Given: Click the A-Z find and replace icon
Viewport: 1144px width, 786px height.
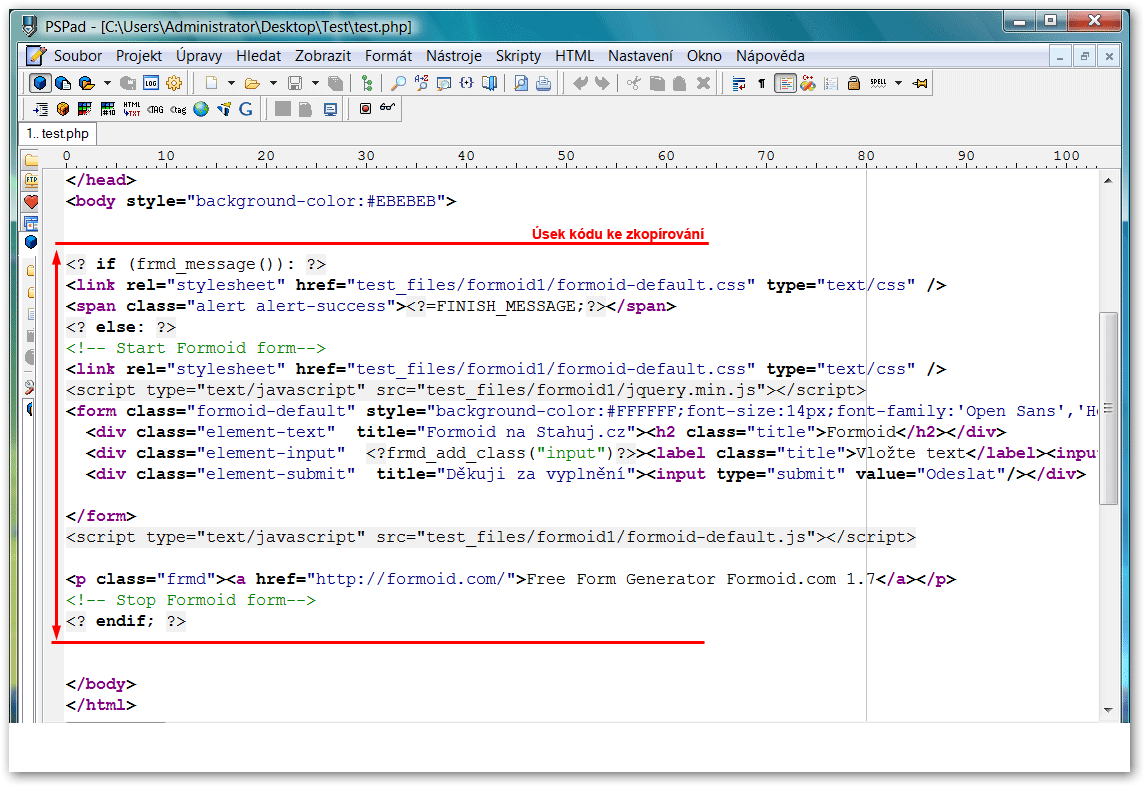Looking at the screenshot, I should (421, 83).
